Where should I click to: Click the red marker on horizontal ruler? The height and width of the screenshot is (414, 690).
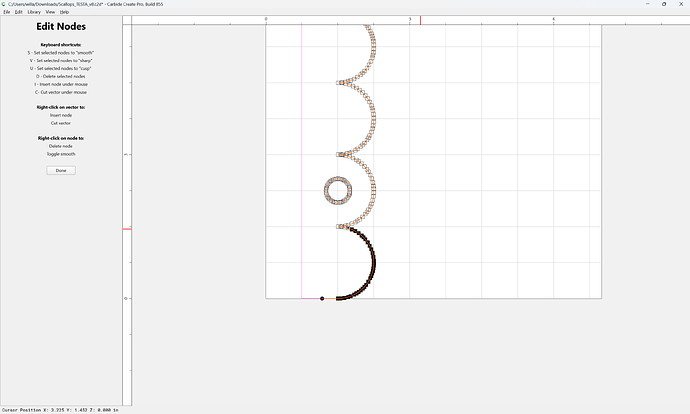[x=420, y=20]
